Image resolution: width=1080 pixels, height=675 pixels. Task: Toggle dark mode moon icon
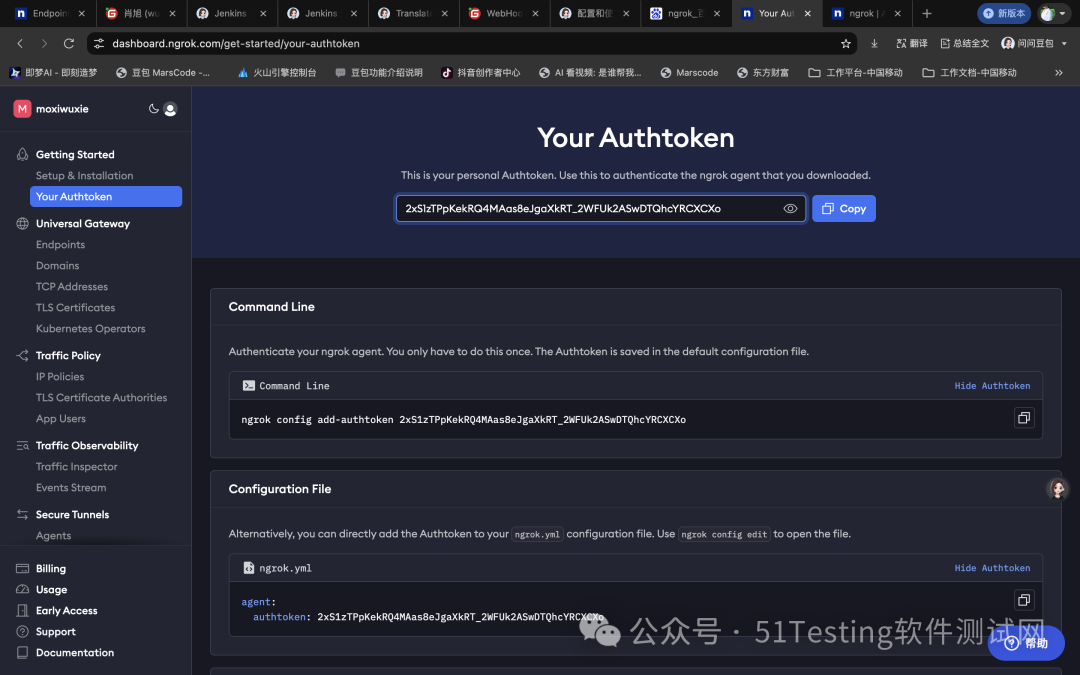(153, 108)
